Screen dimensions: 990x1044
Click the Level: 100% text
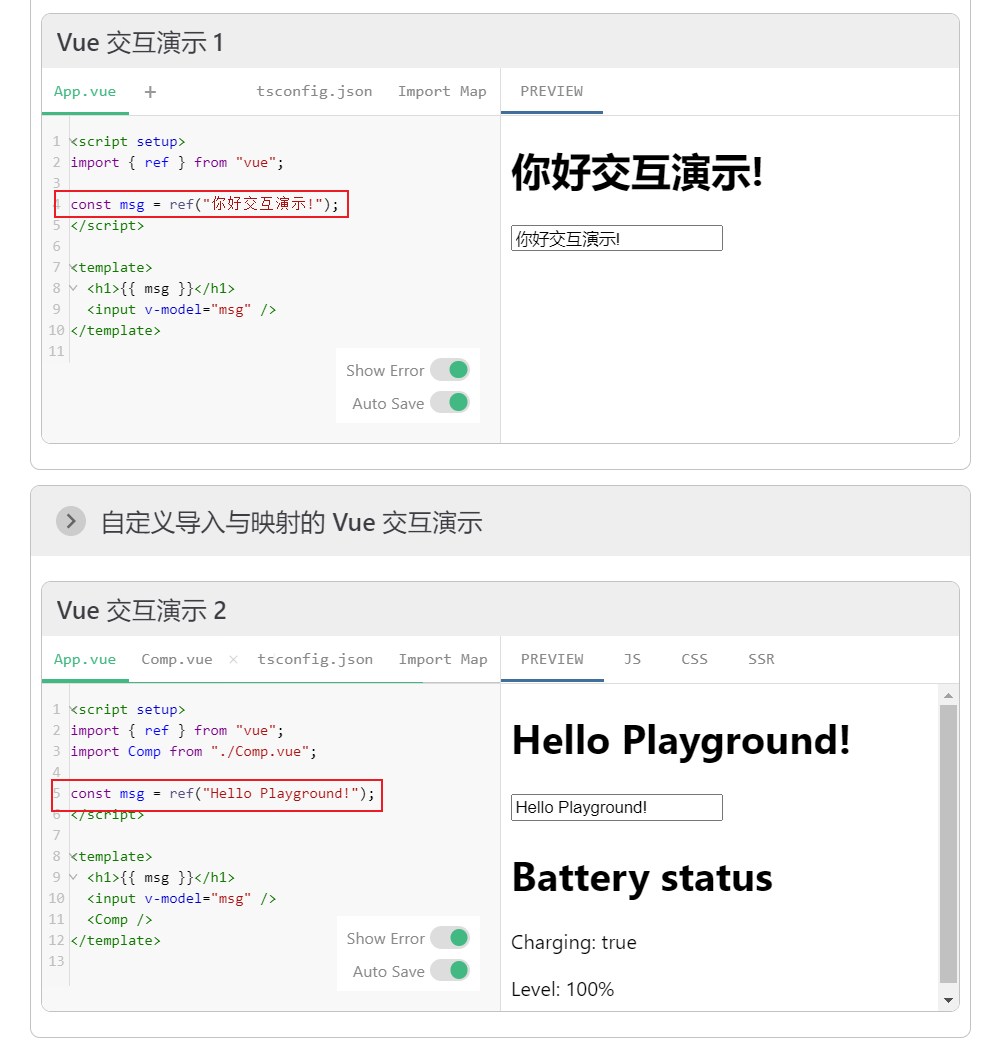pos(563,989)
